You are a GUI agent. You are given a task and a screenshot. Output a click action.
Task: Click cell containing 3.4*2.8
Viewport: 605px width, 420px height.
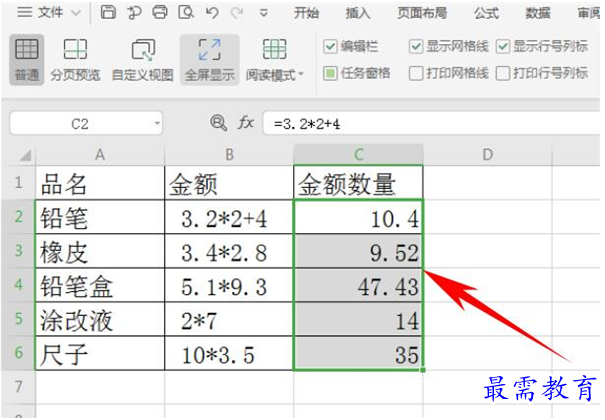click(x=229, y=251)
